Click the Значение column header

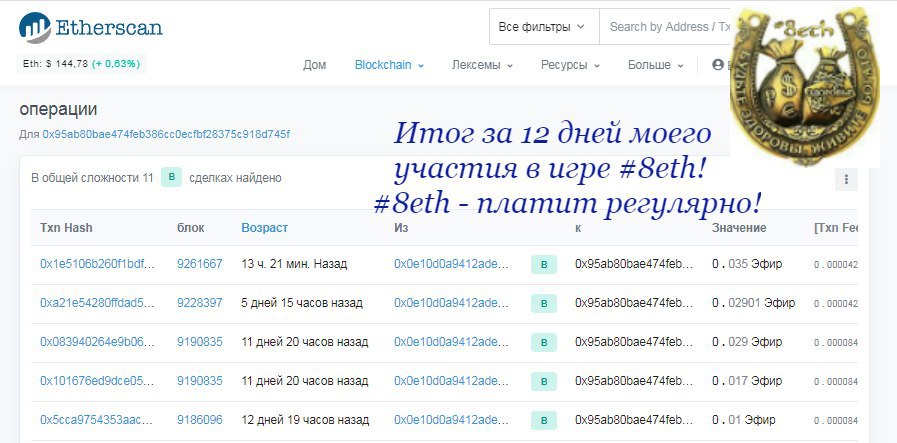point(739,228)
